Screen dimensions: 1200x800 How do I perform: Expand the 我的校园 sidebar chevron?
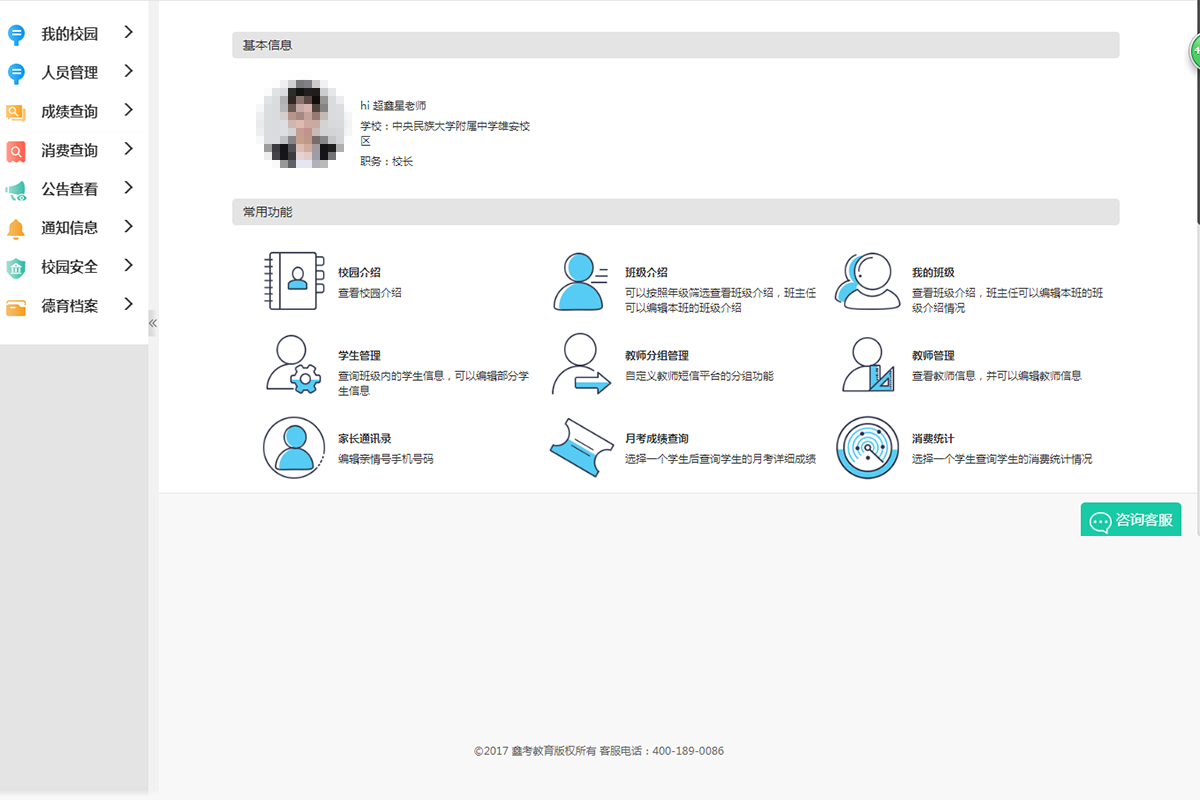[128, 33]
